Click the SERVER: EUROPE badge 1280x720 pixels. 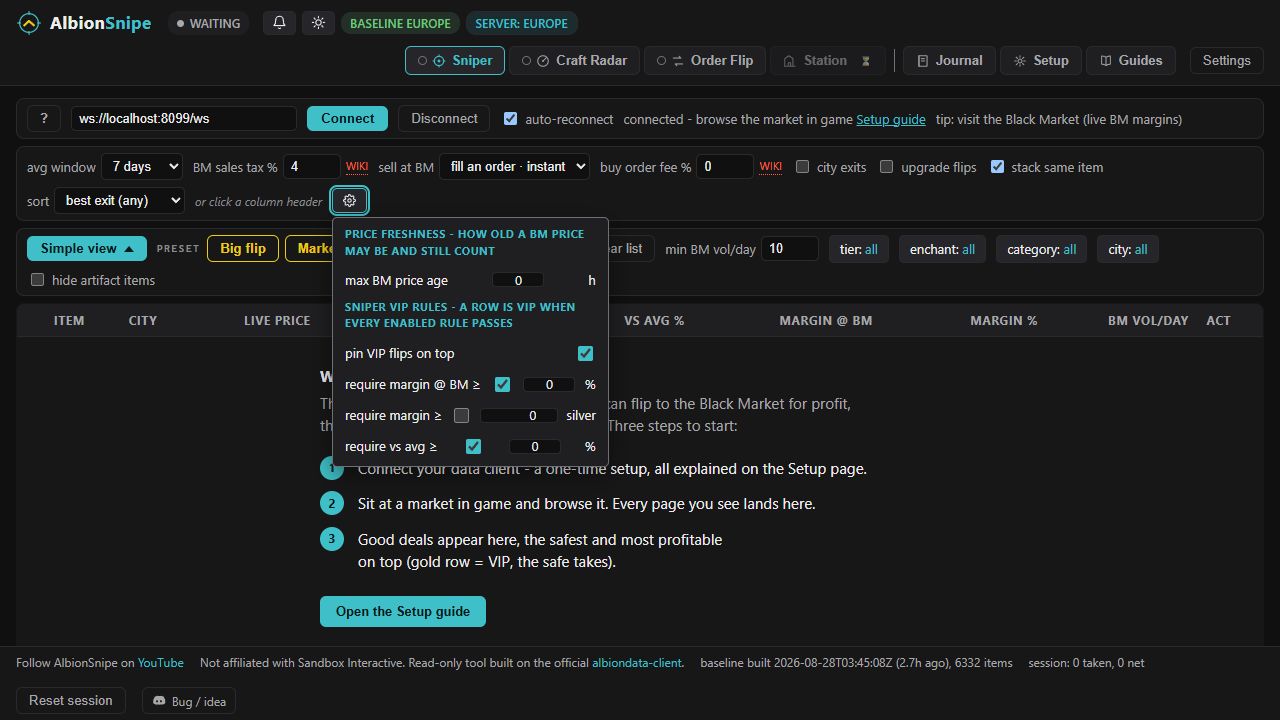tap(521, 23)
